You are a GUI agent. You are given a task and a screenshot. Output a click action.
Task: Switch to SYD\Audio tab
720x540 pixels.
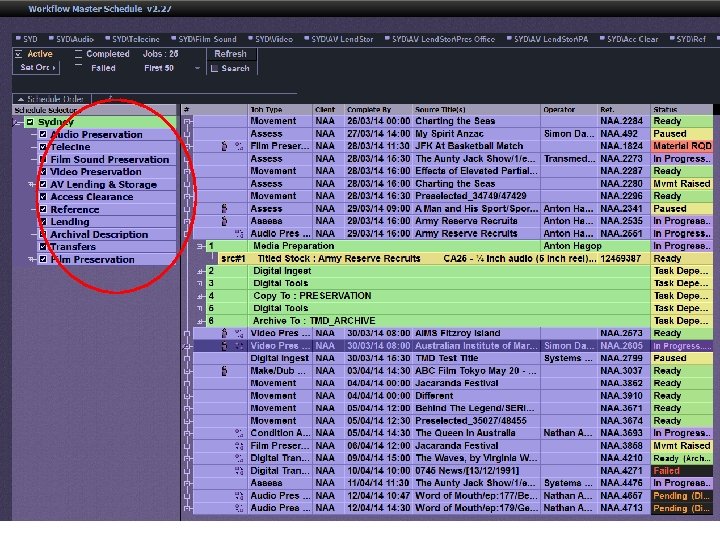[x=71, y=39]
